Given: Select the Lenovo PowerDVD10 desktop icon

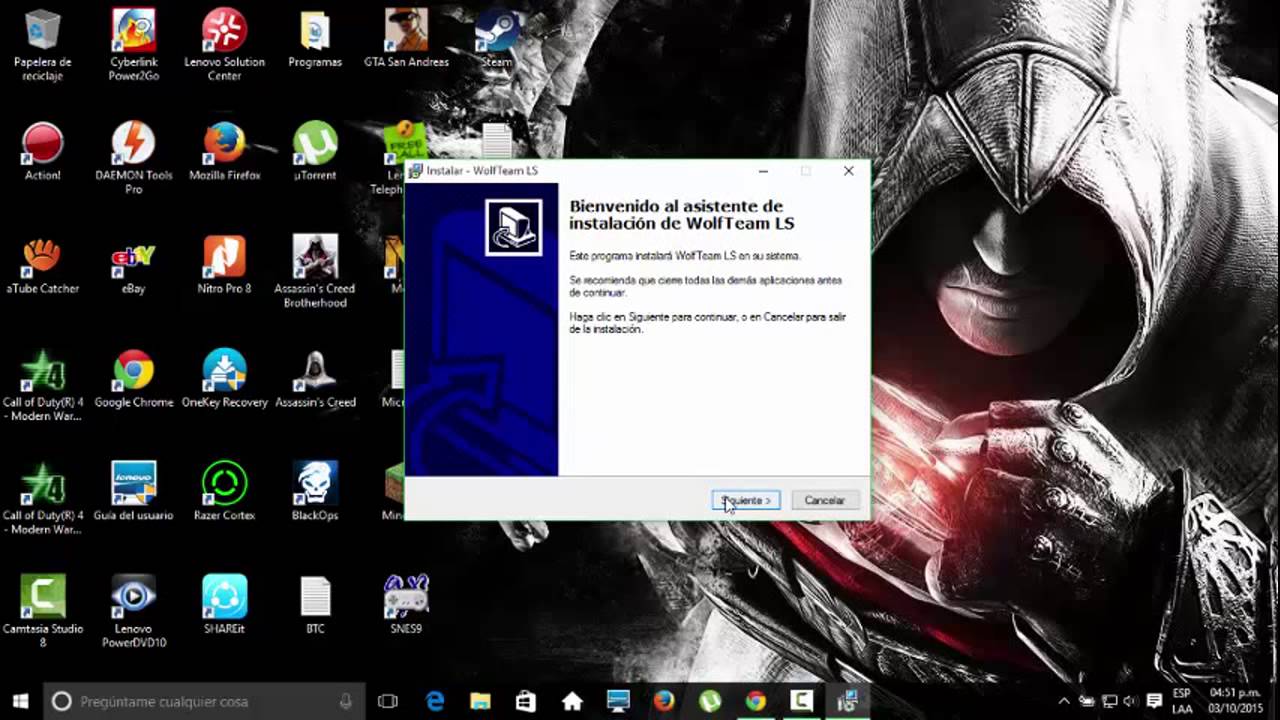Looking at the screenshot, I should (133, 612).
